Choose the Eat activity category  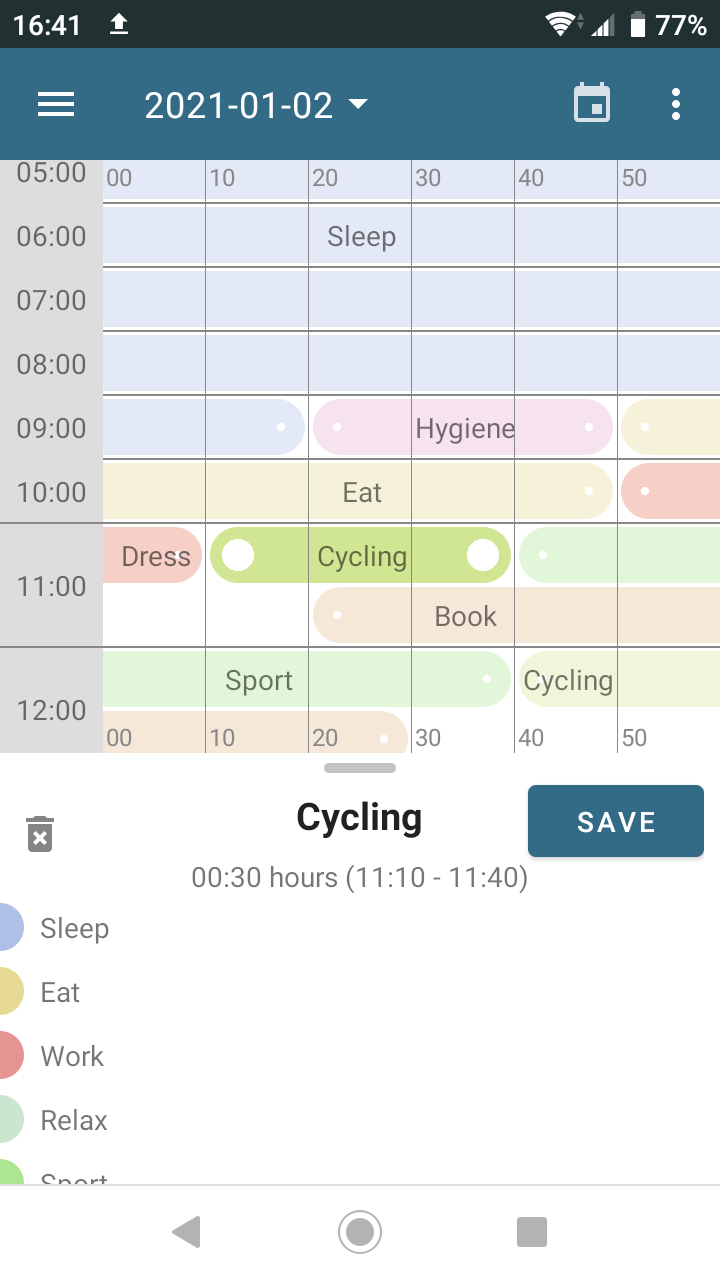click(x=60, y=992)
